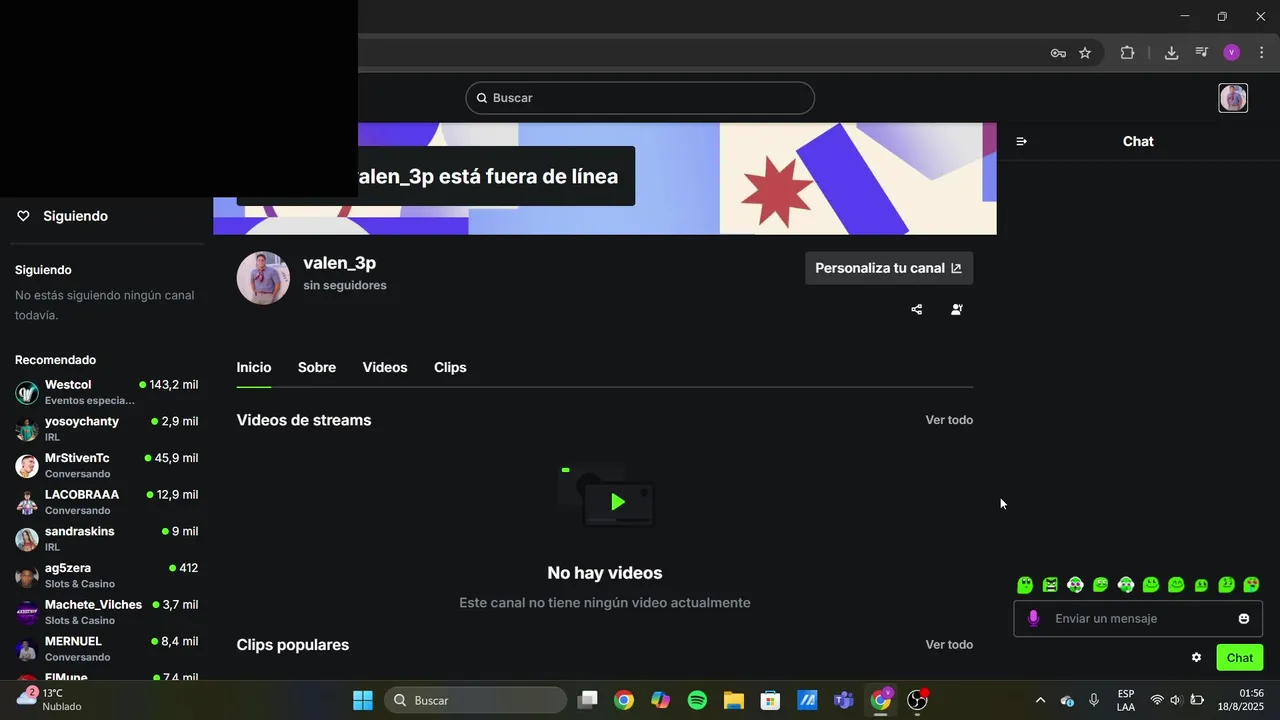Open chat settings gear icon
Image resolution: width=1280 pixels, height=720 pixels.
click(1196, 657)
